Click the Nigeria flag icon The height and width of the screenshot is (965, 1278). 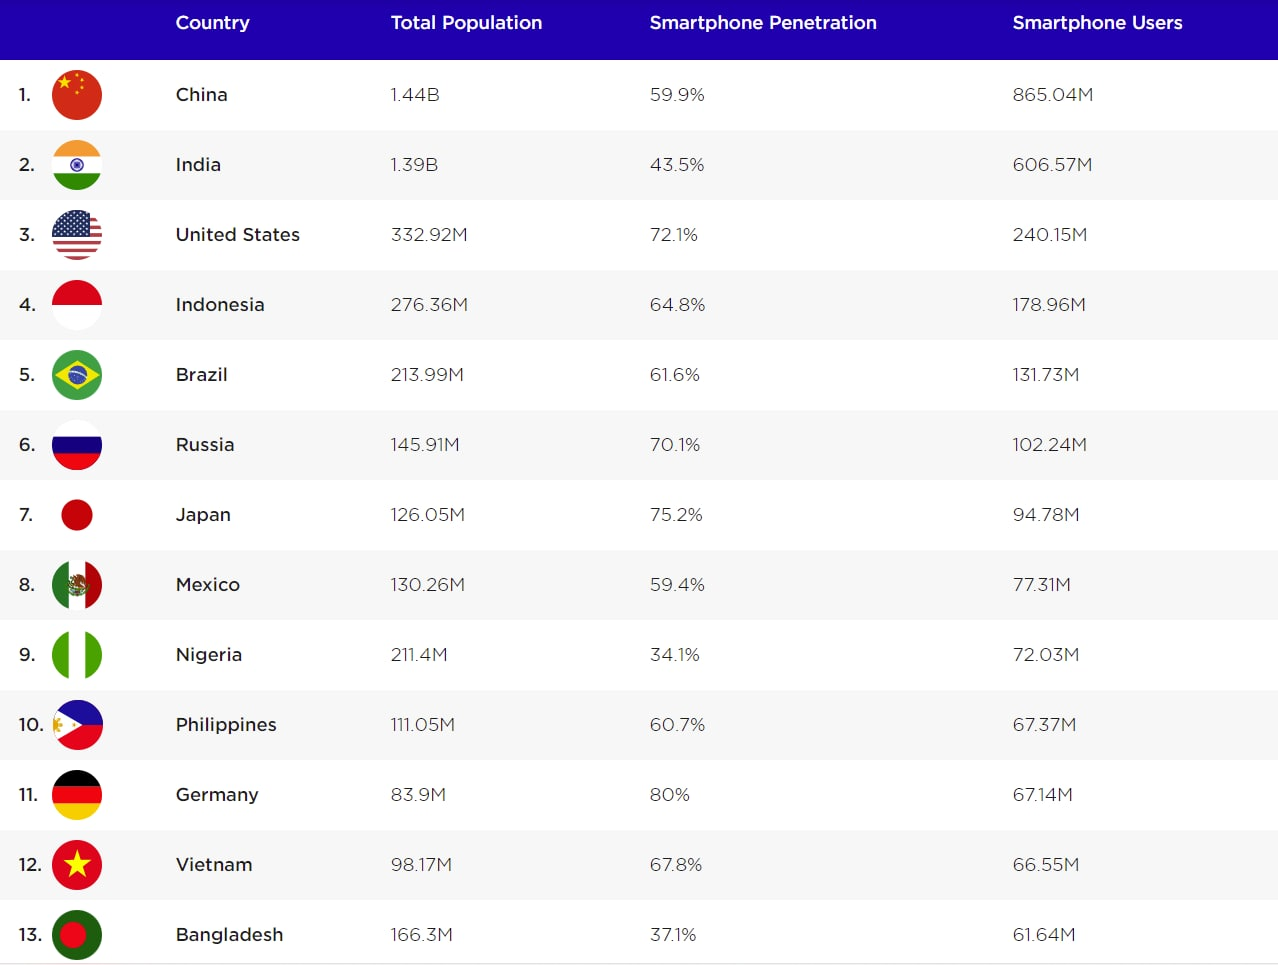[77, 655]
